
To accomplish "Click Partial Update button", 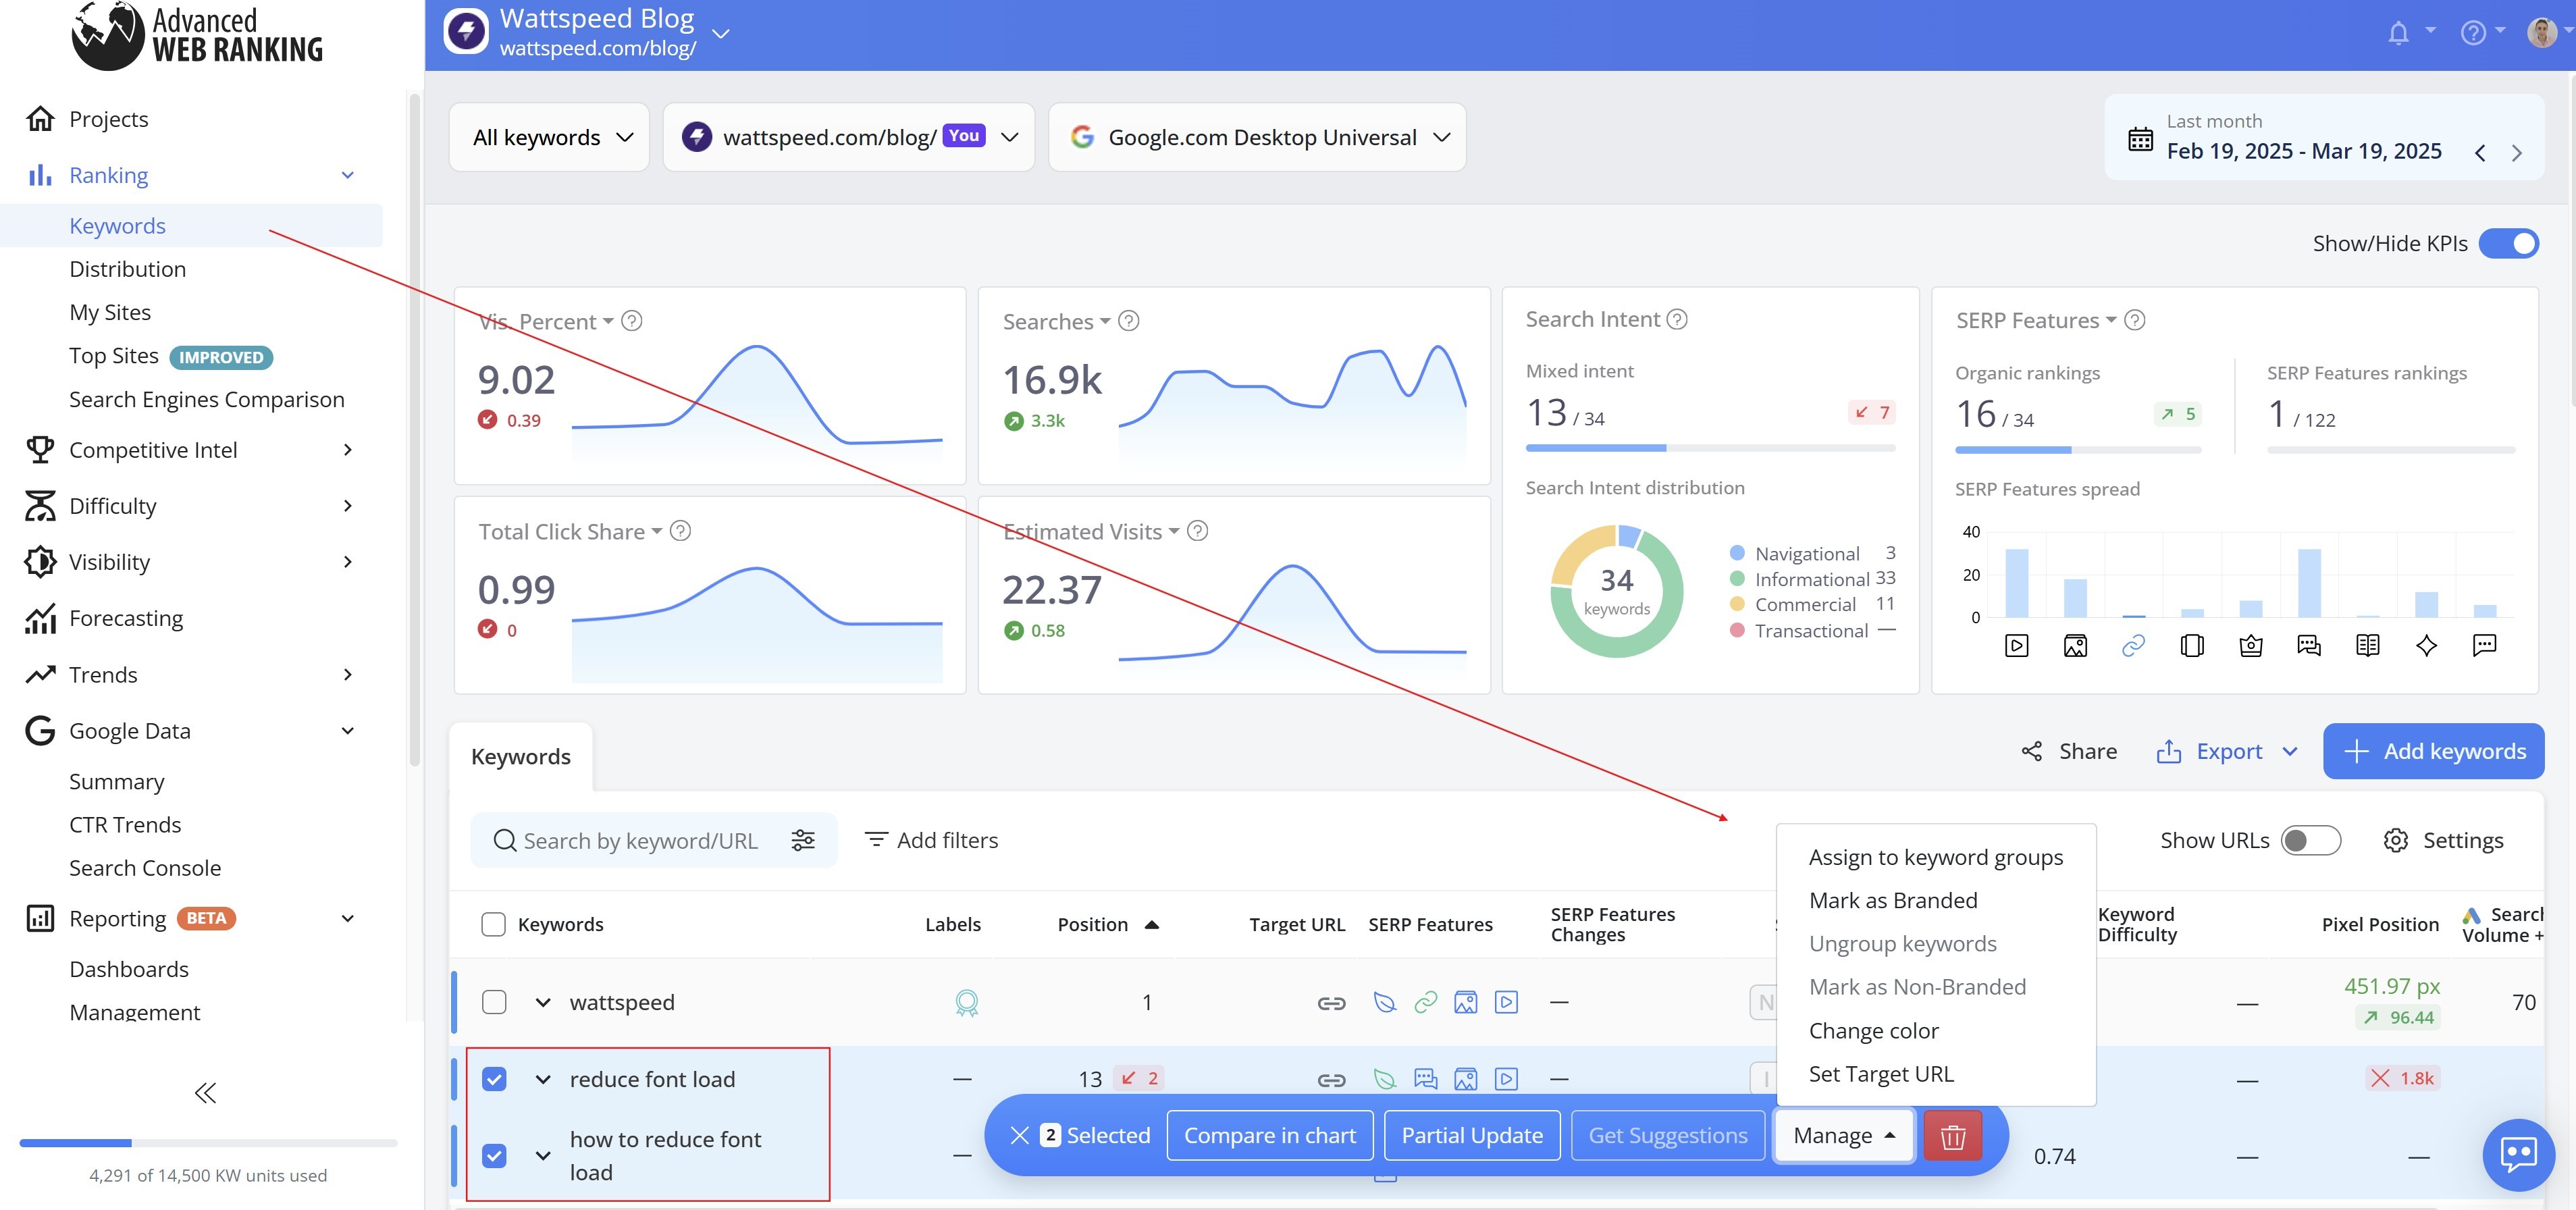I will coord(1471,1136).
